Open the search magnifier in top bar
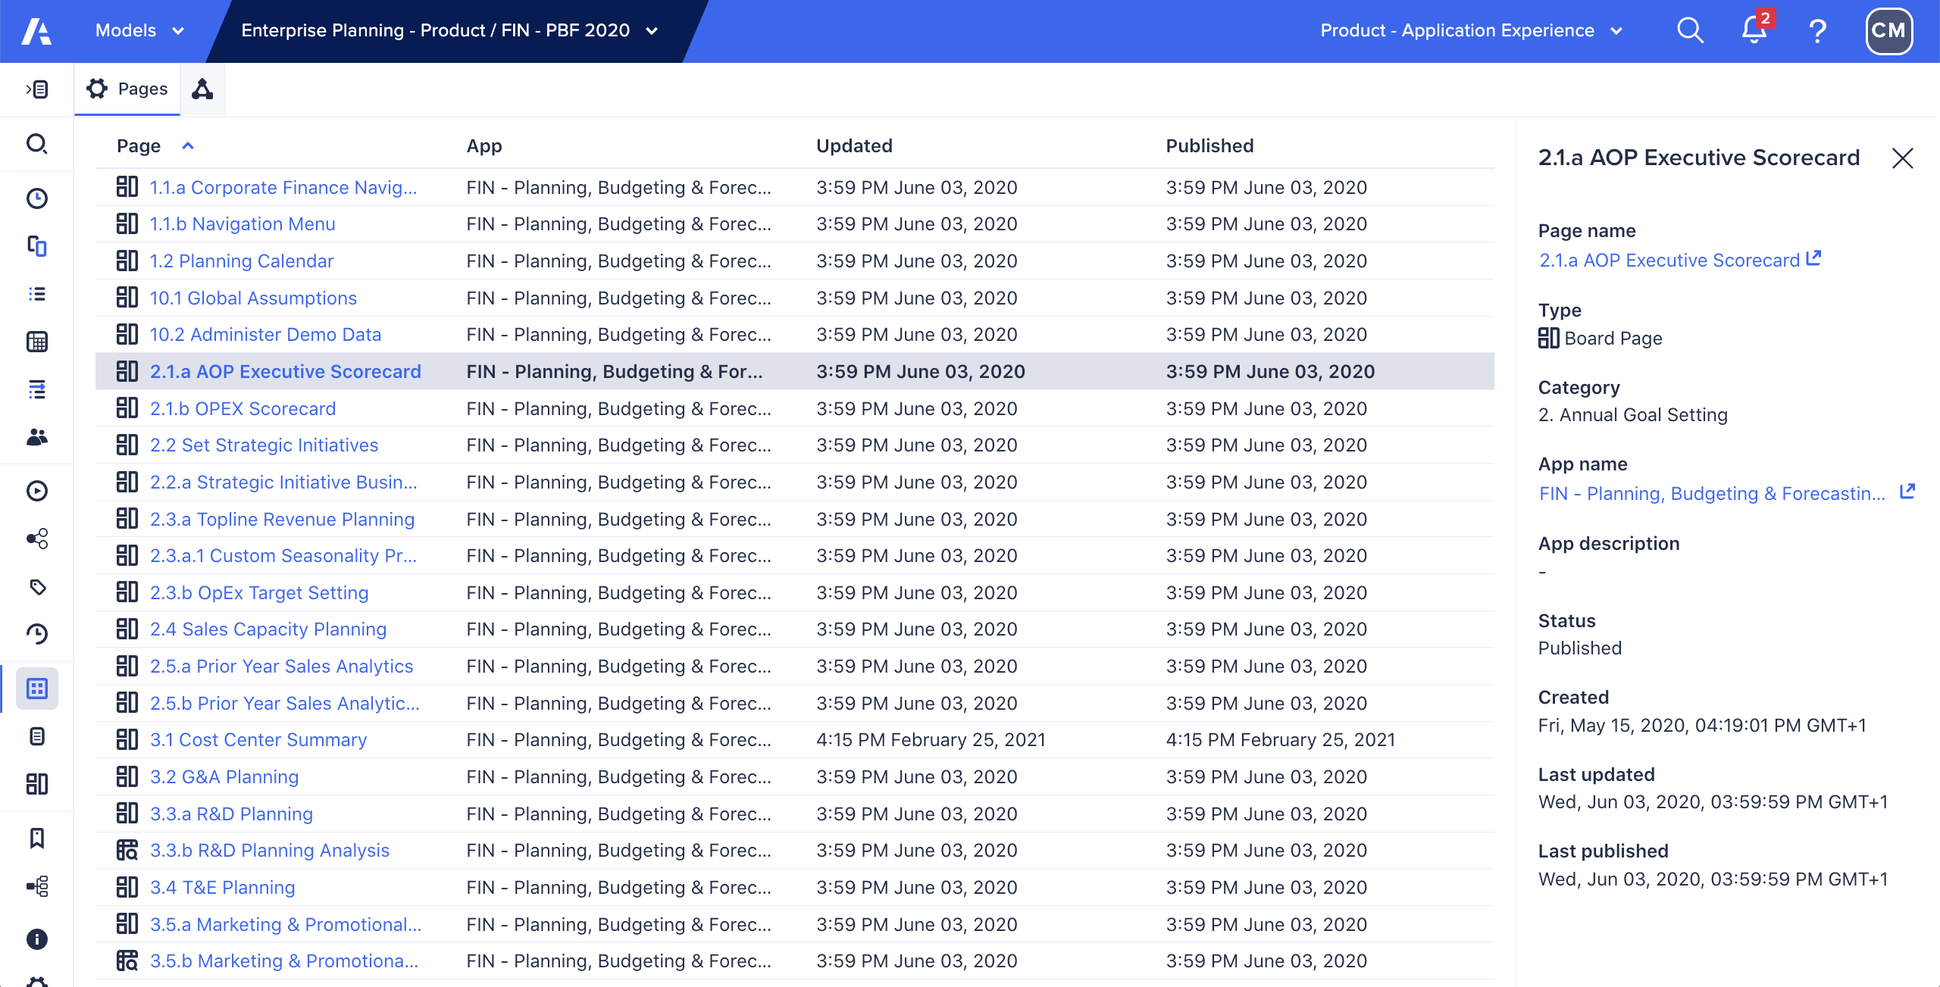This screenshot has width=1940, height=987. pos(1690,30)
